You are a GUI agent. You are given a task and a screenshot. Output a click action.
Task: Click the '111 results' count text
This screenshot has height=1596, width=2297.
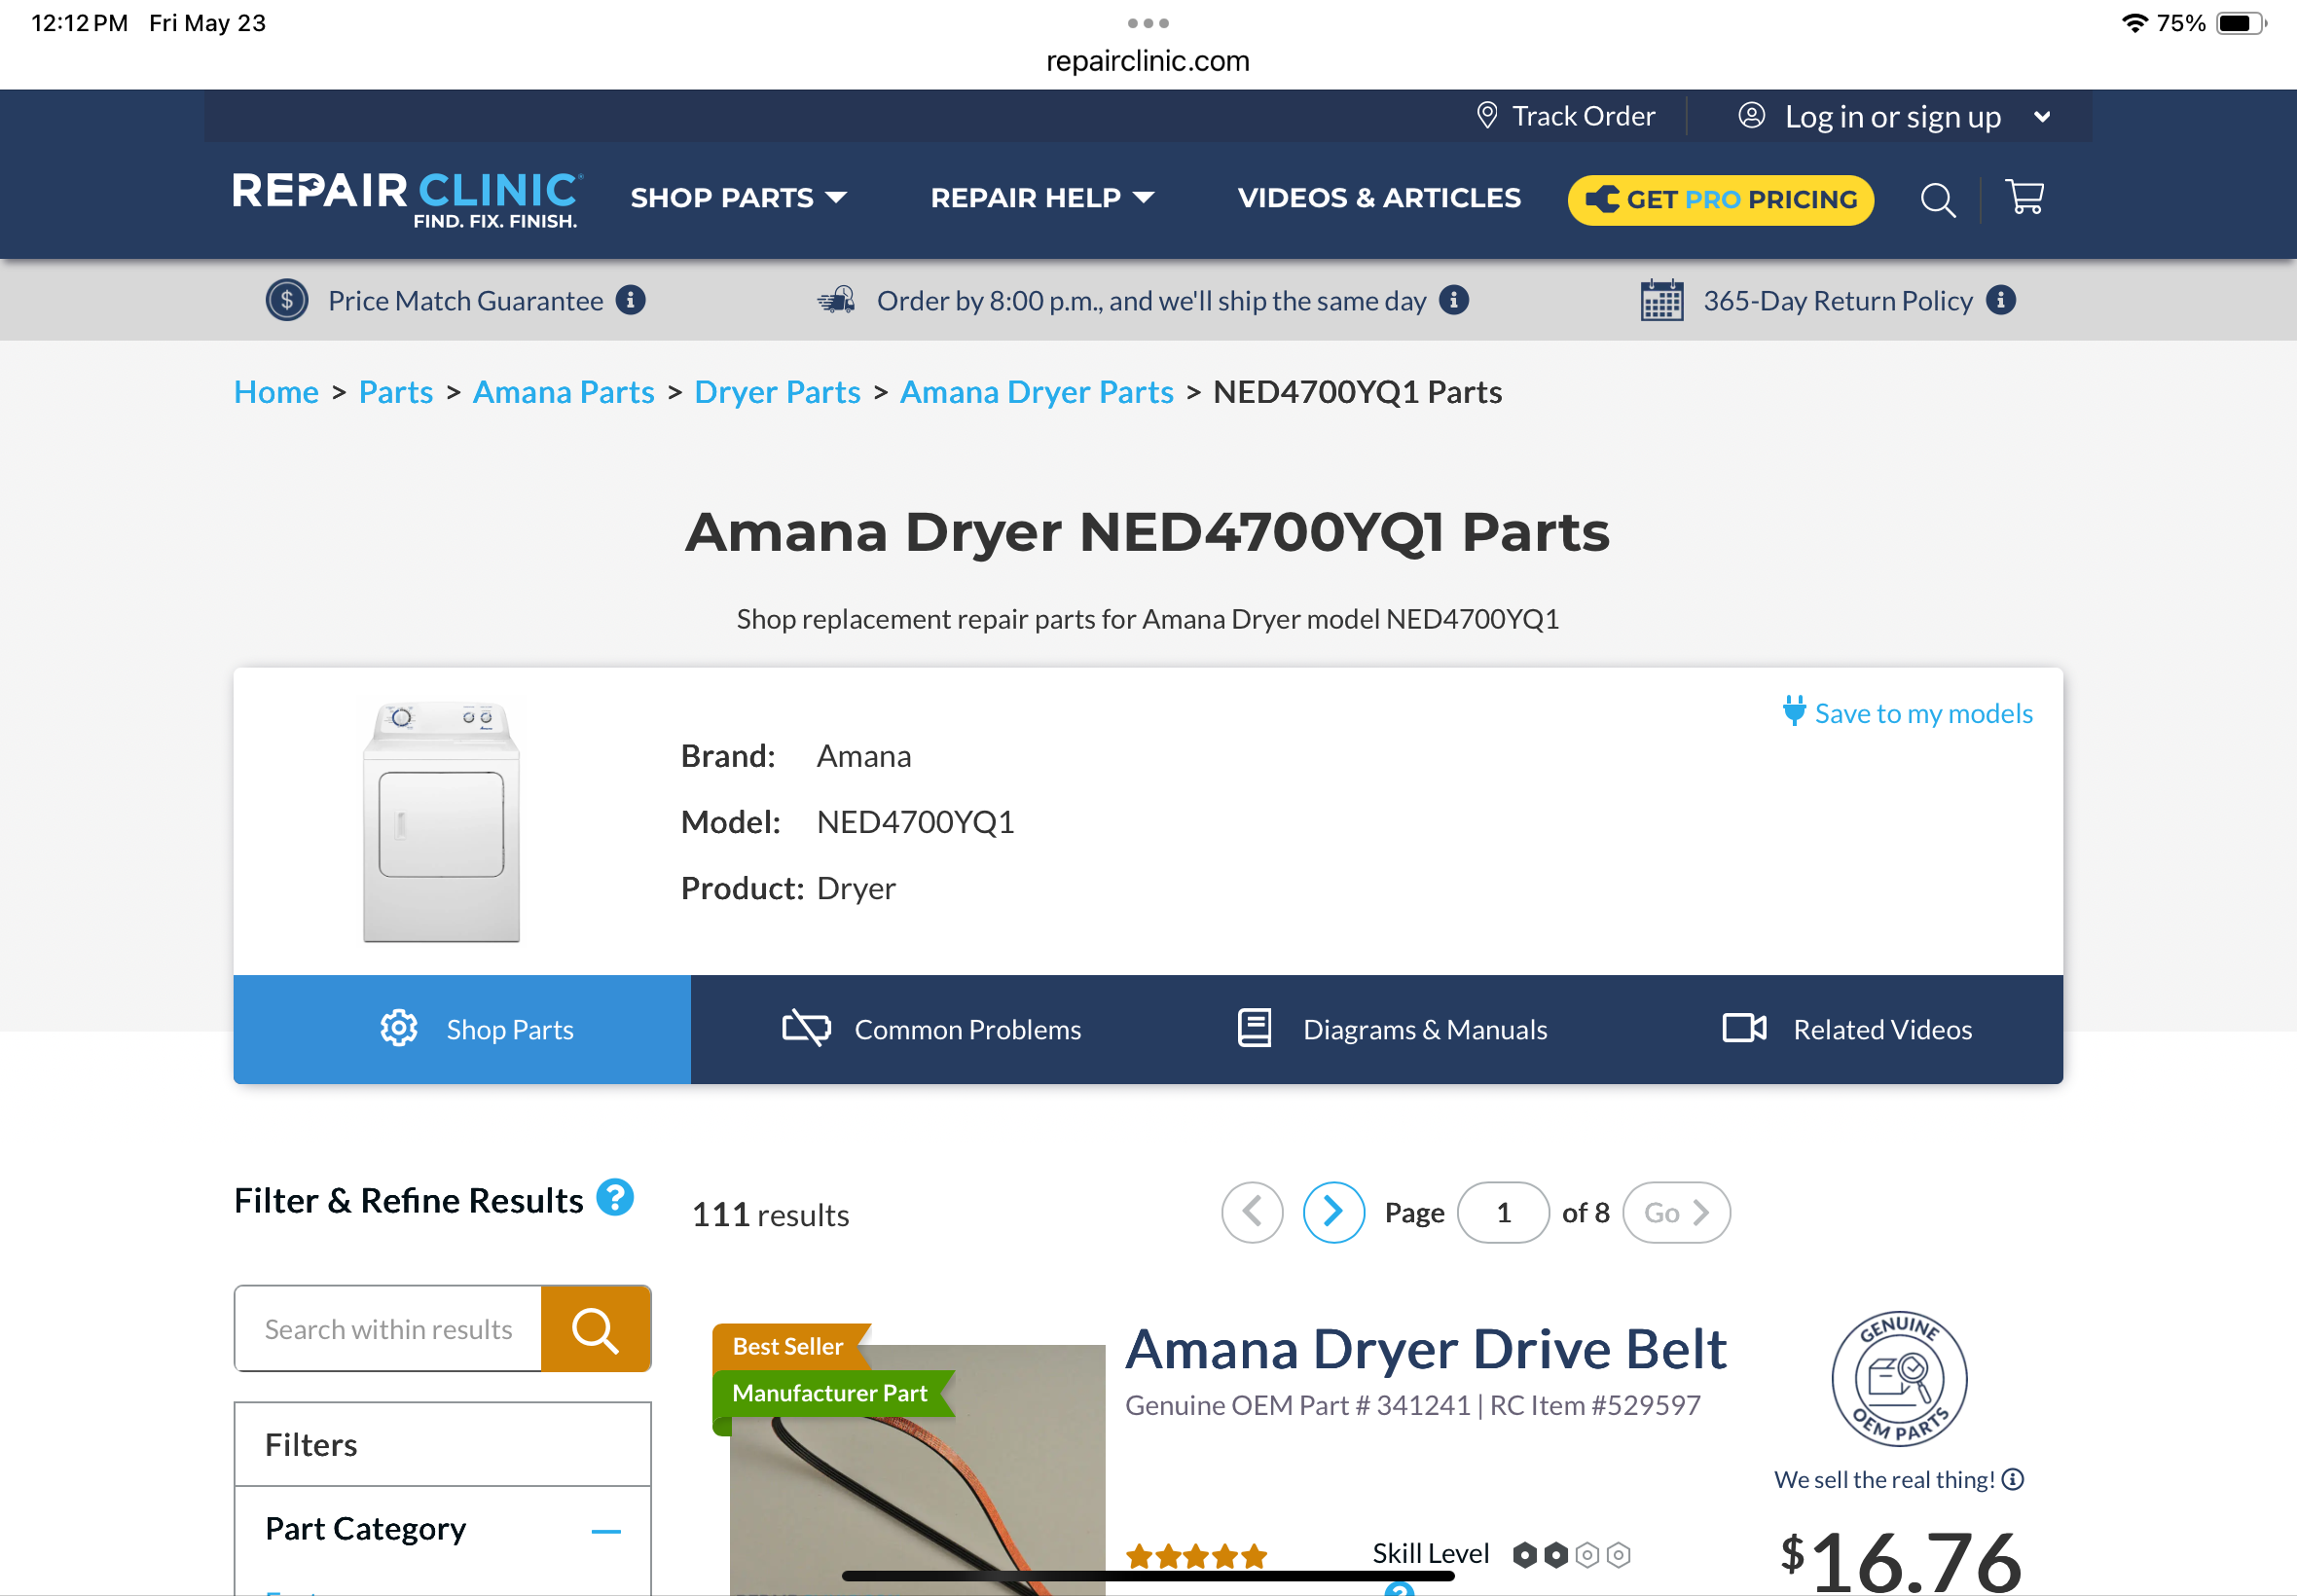[770, 1214]
